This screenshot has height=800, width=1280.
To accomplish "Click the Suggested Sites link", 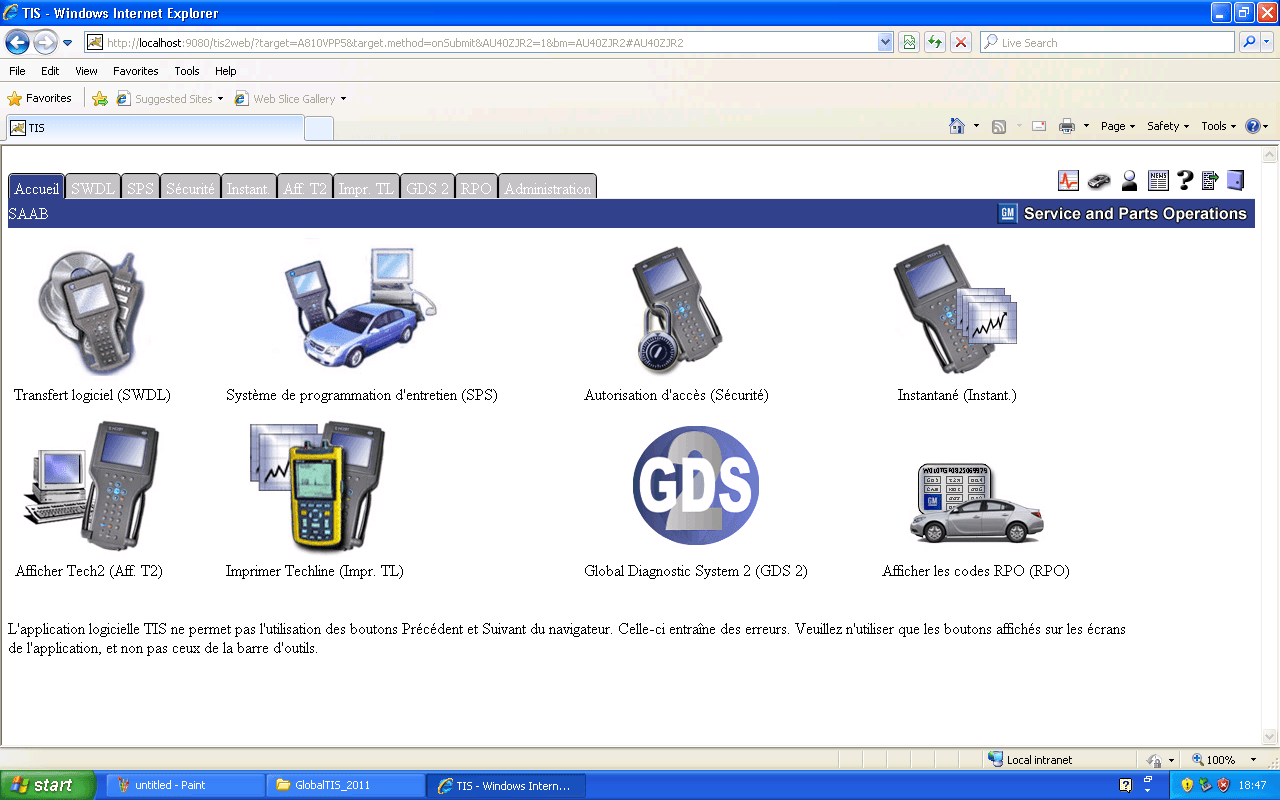I will (176, 98).
